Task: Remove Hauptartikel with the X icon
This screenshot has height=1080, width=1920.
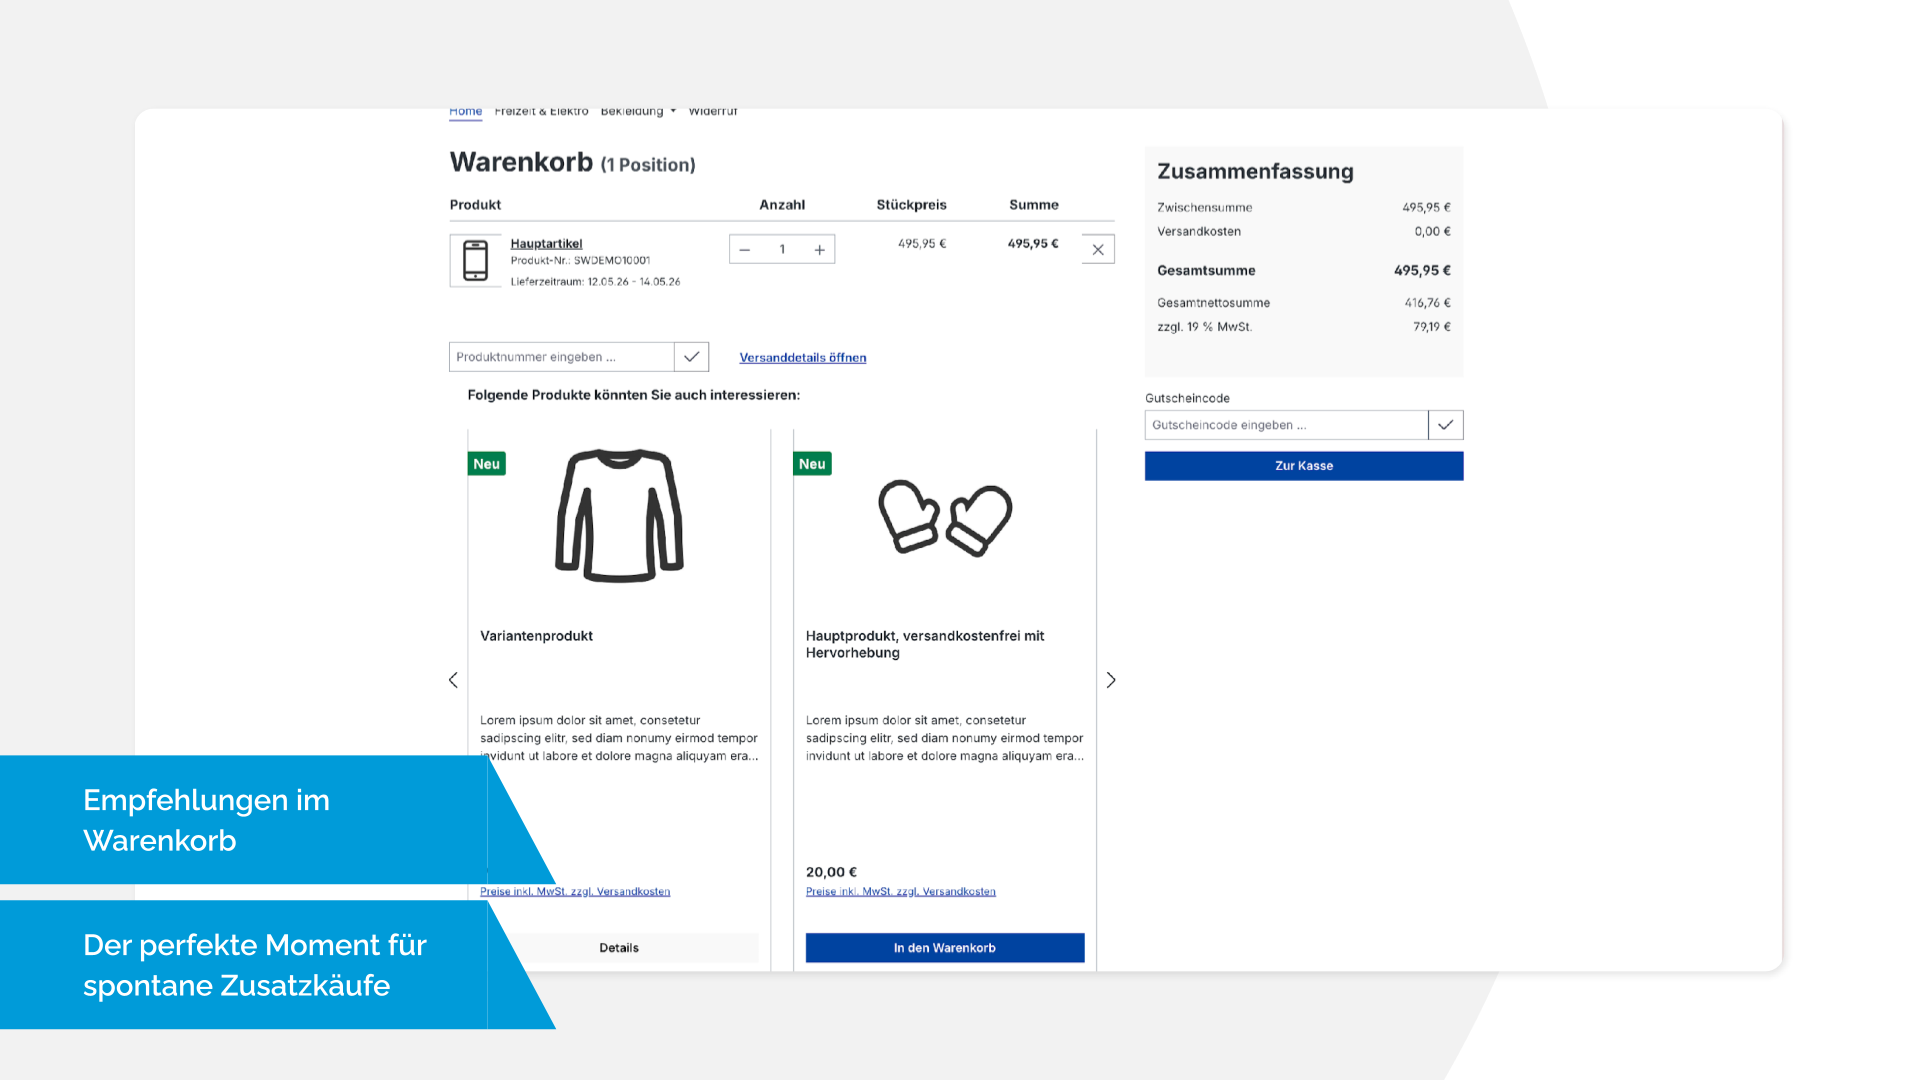Action: point(1098,249)
